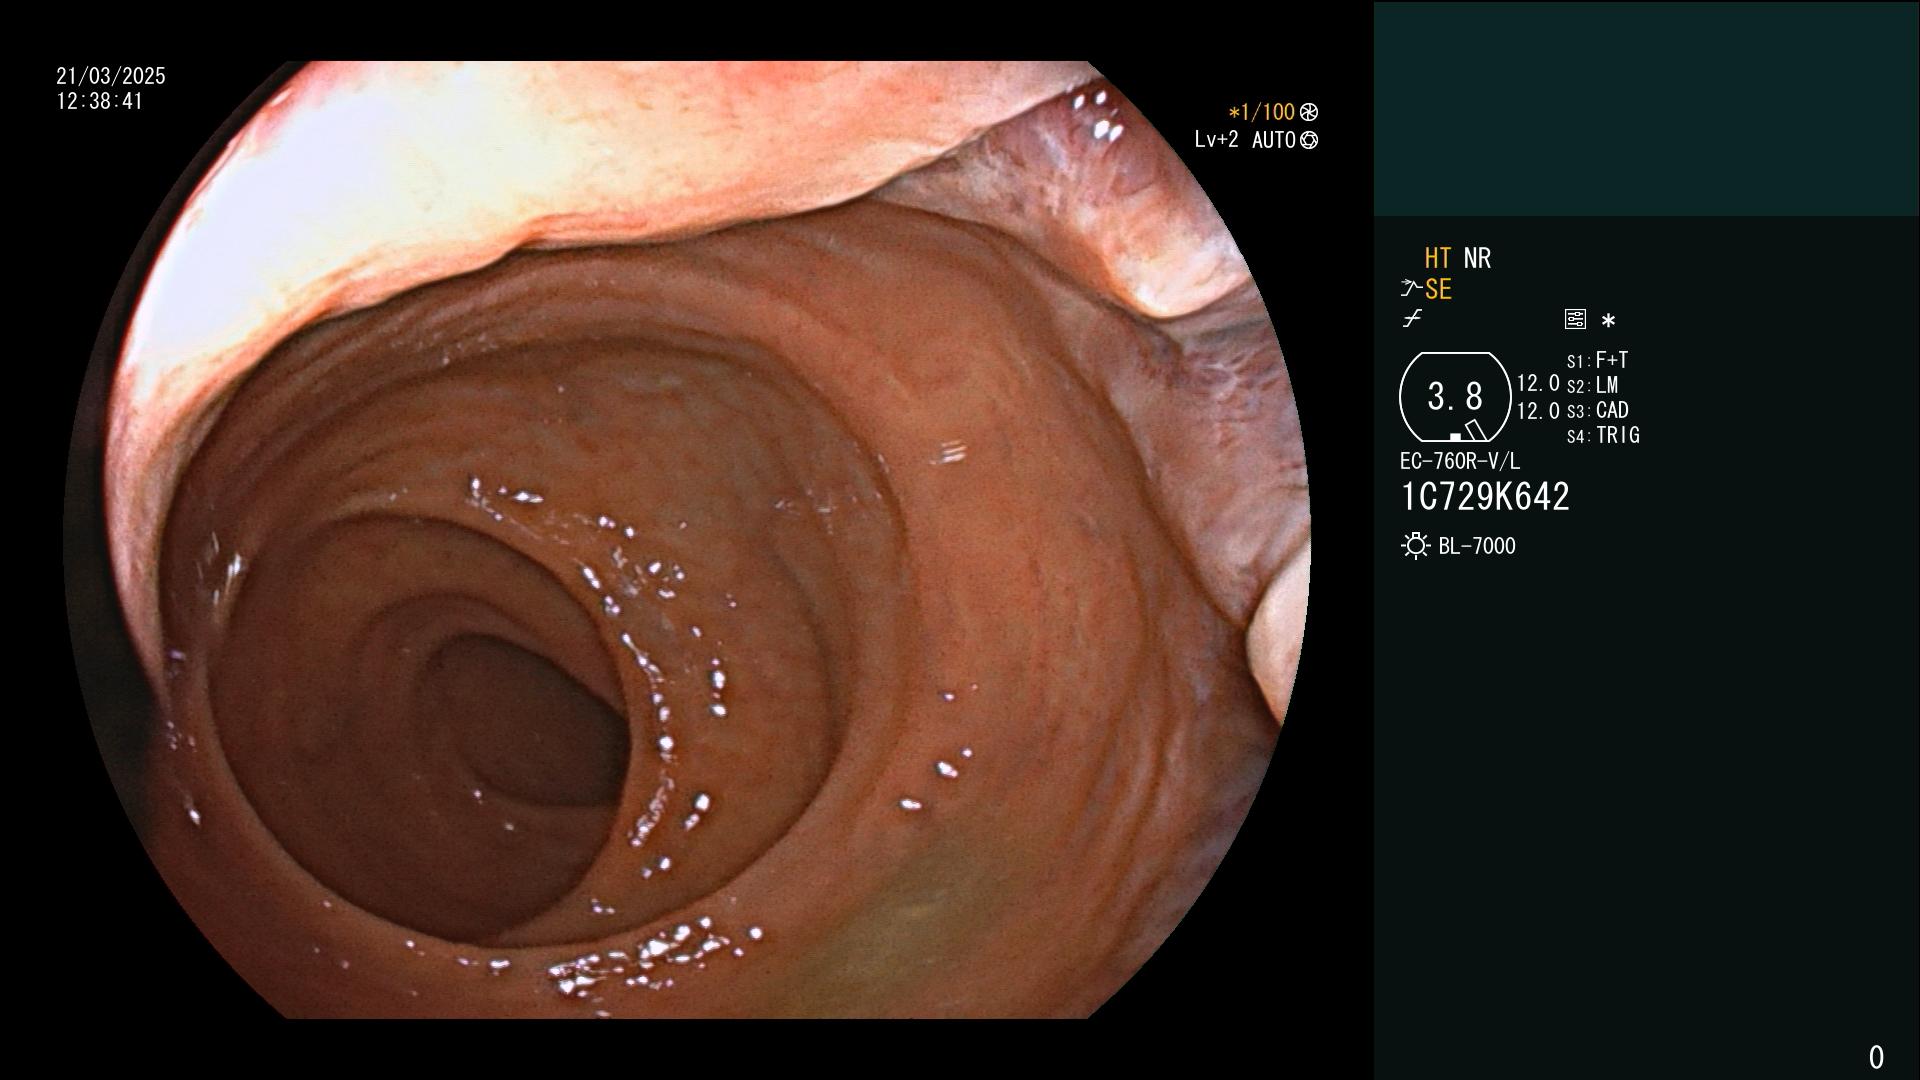Click the endoscopic live image view

click(687, 540)
